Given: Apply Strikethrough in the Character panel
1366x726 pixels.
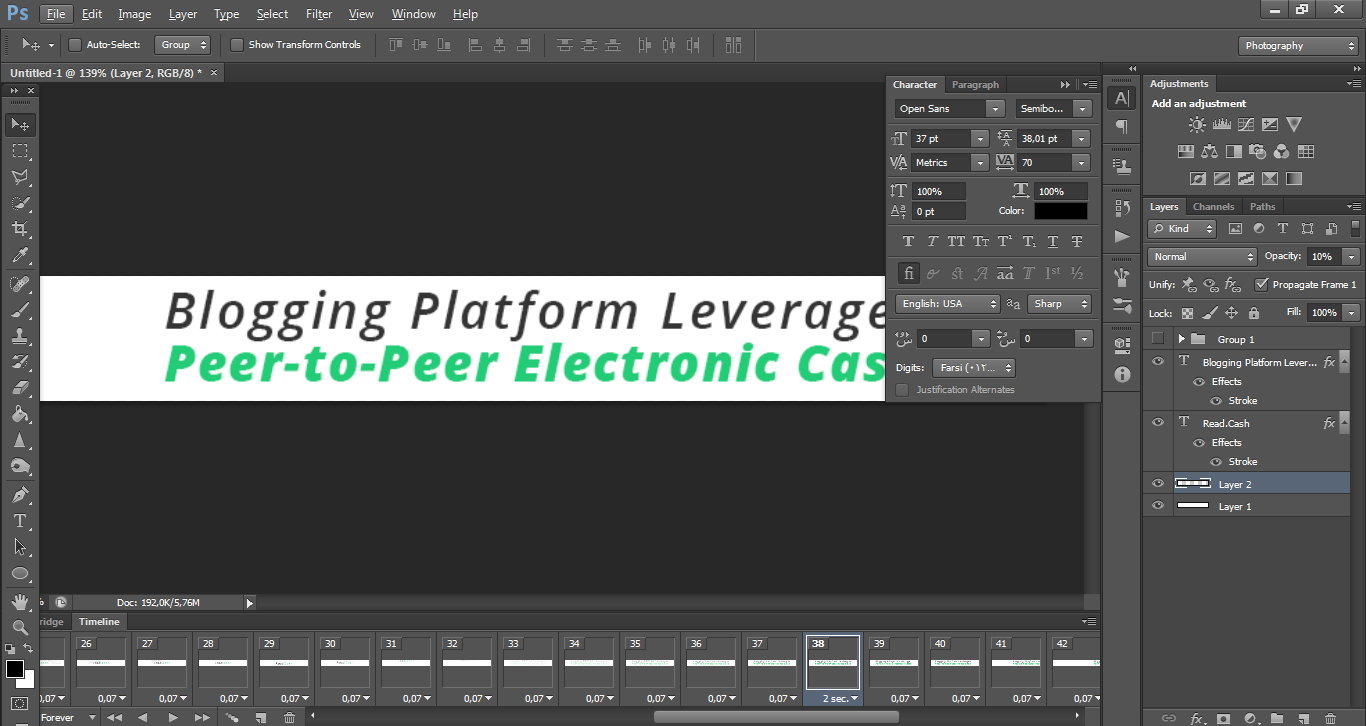Looking at the screenshot, I should [1077, 242].
